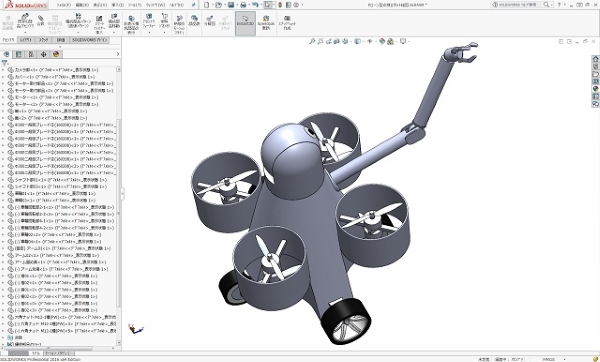Image resolution: width=600 pixels, height=362 pixels.
Task: Open the SolidWorks Resources home icon
Action: 595,59
